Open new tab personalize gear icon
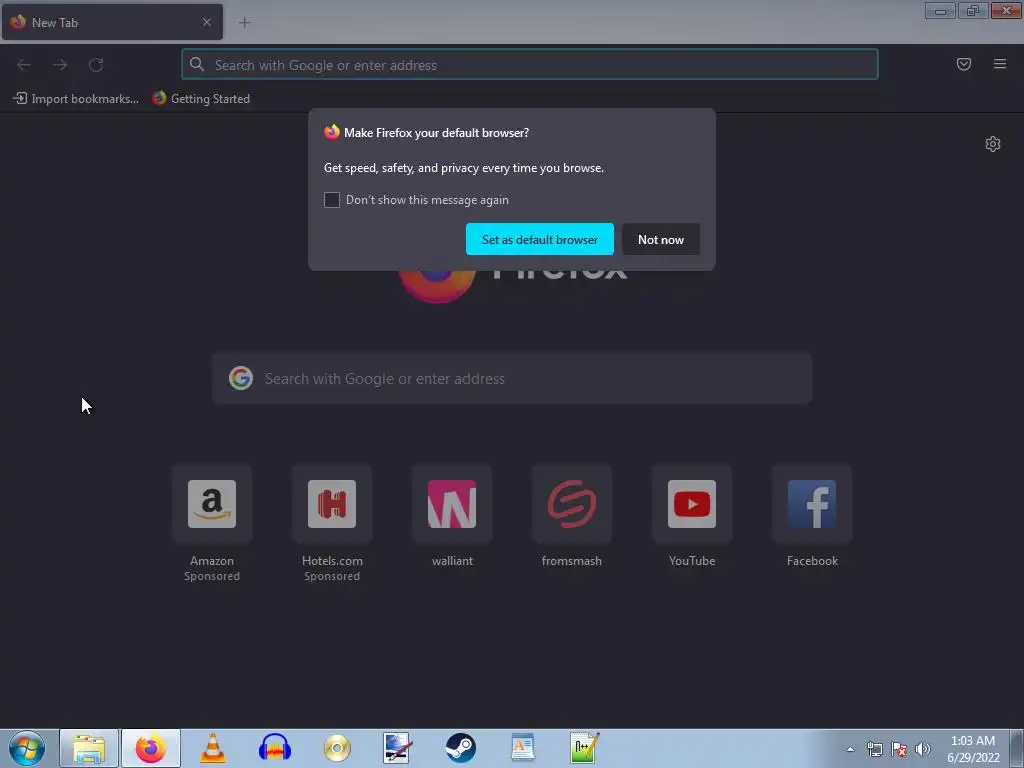The height and width of the screenshot is (768, 1024). click(x=993, y=144)
